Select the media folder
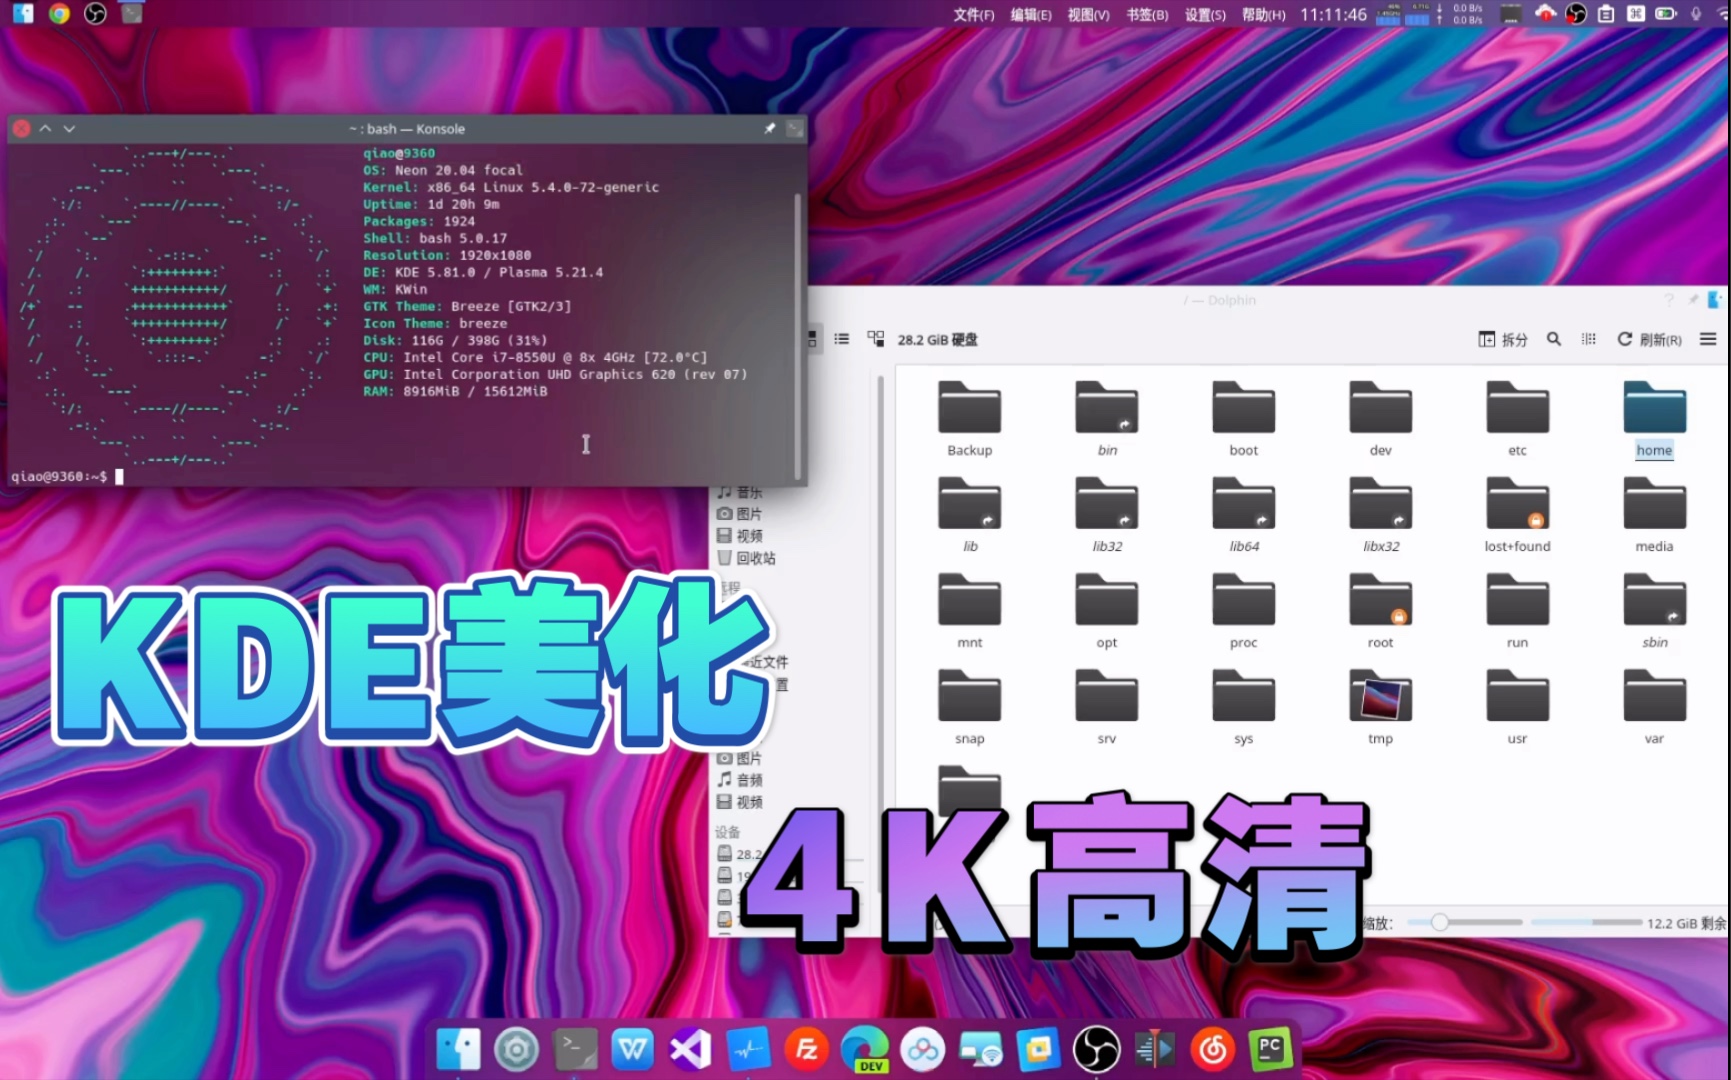 point(1654,516)
